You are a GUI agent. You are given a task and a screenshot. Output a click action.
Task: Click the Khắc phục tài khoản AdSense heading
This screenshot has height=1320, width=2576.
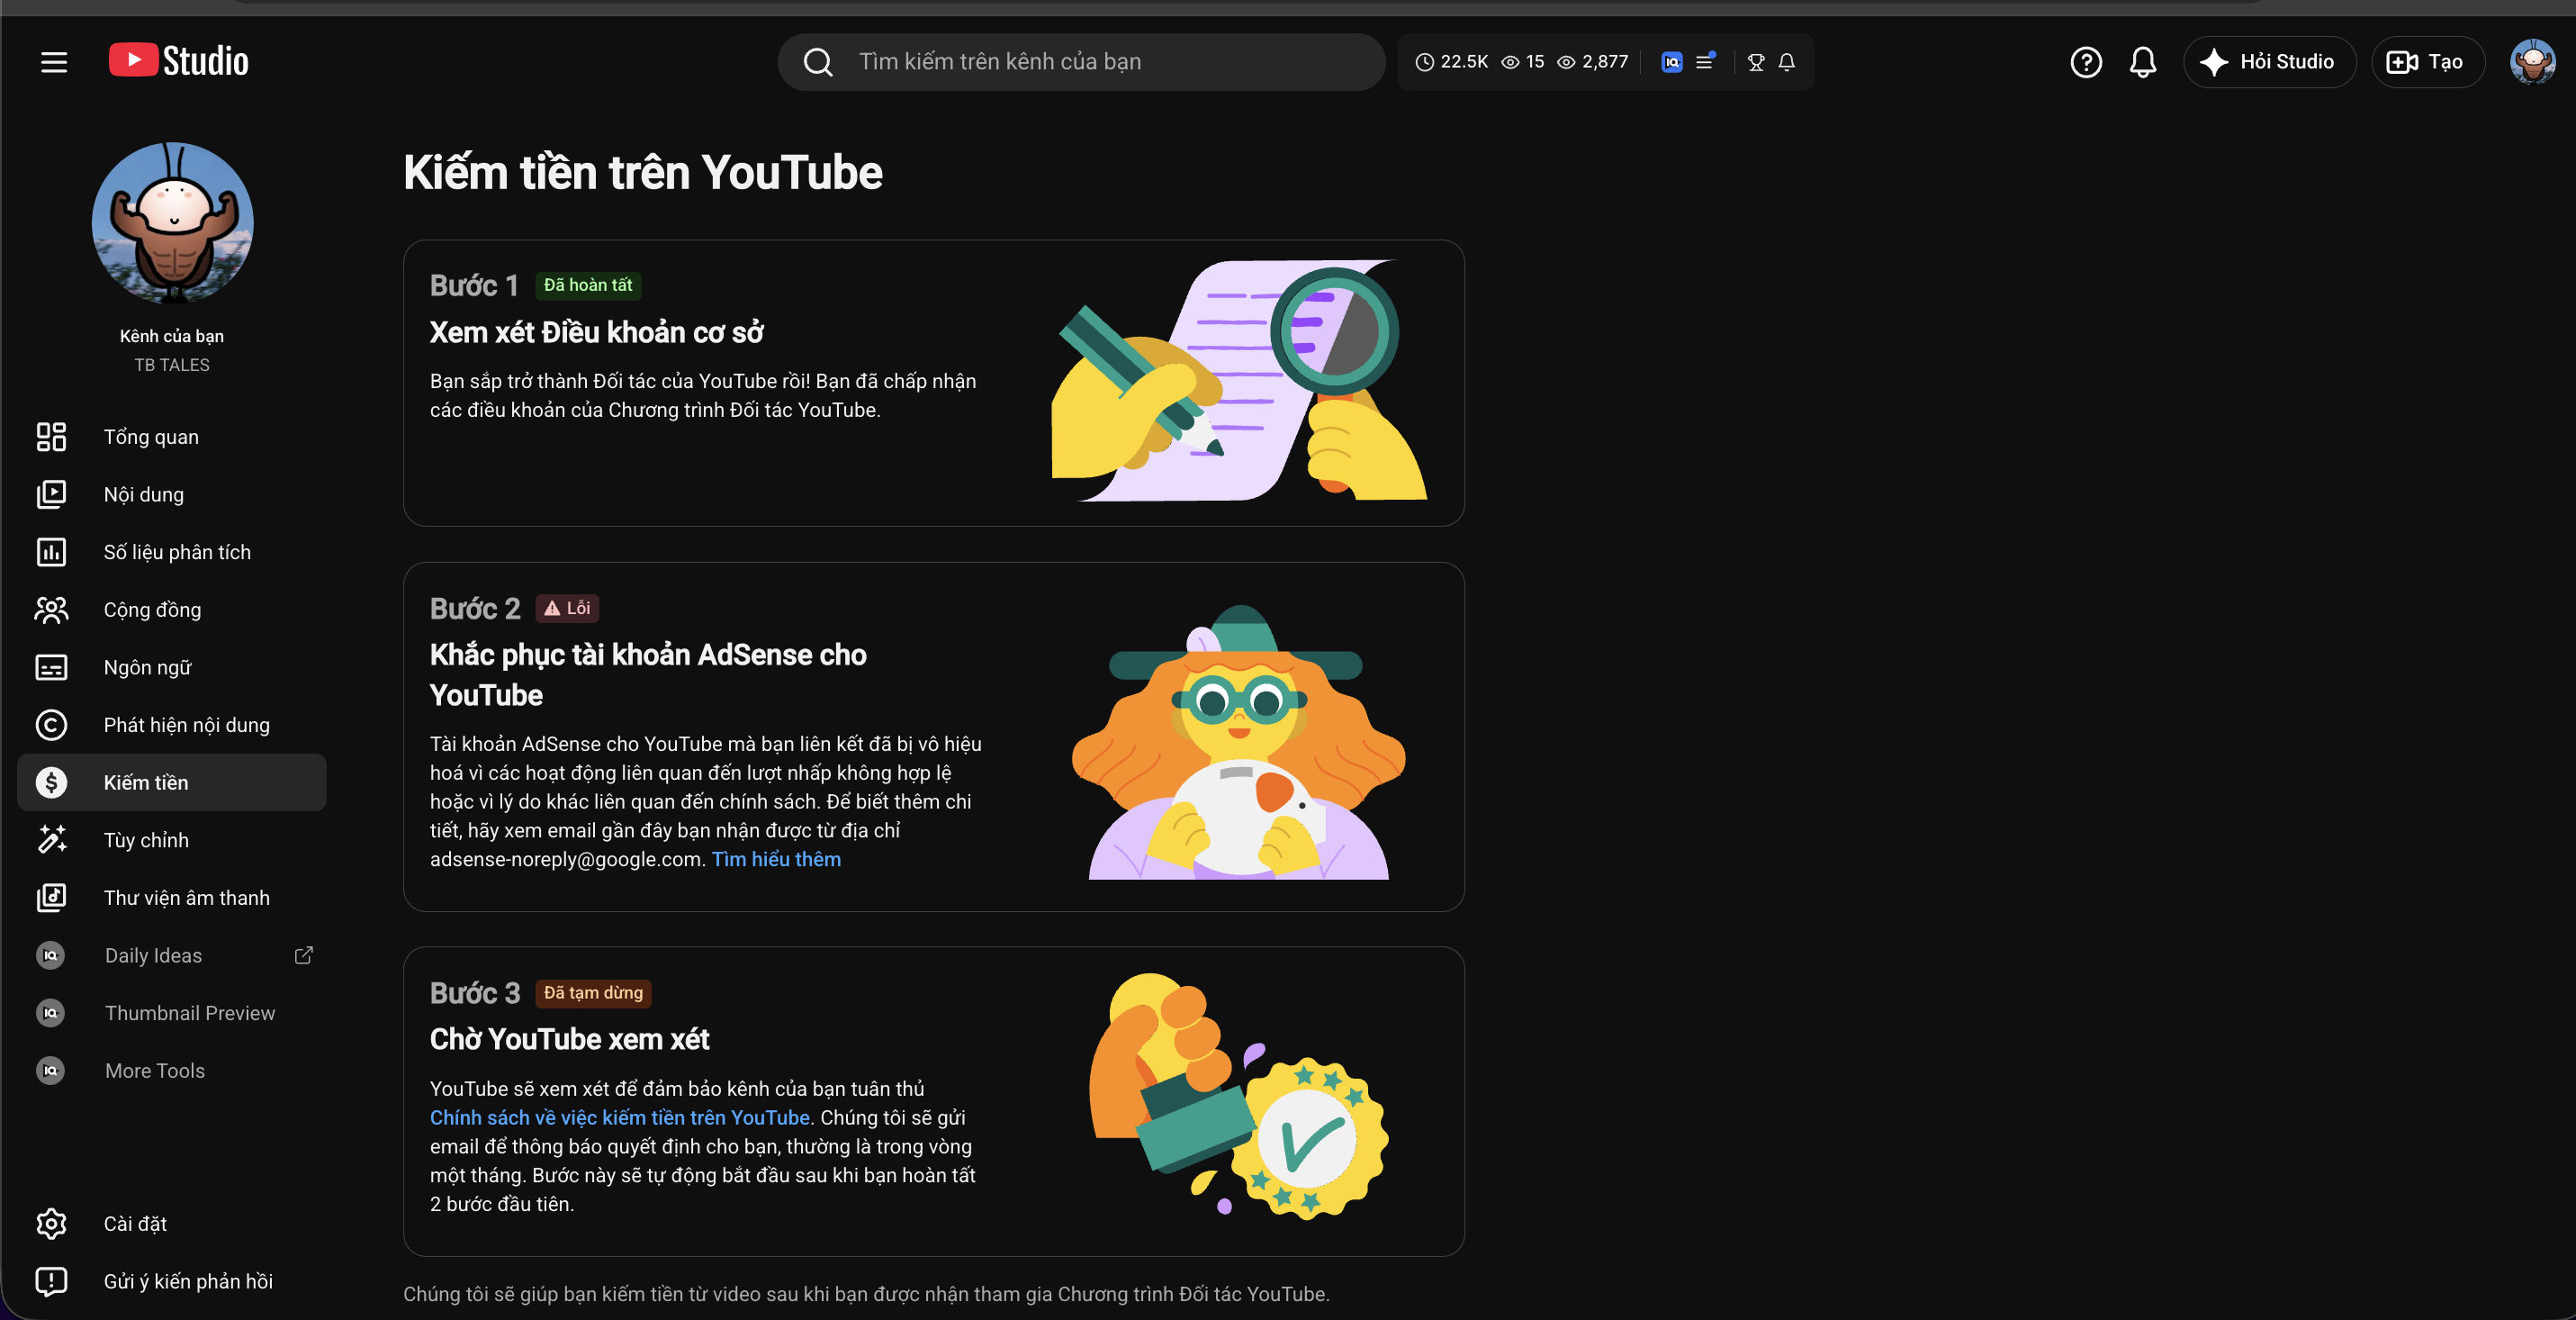click(648, 675)
